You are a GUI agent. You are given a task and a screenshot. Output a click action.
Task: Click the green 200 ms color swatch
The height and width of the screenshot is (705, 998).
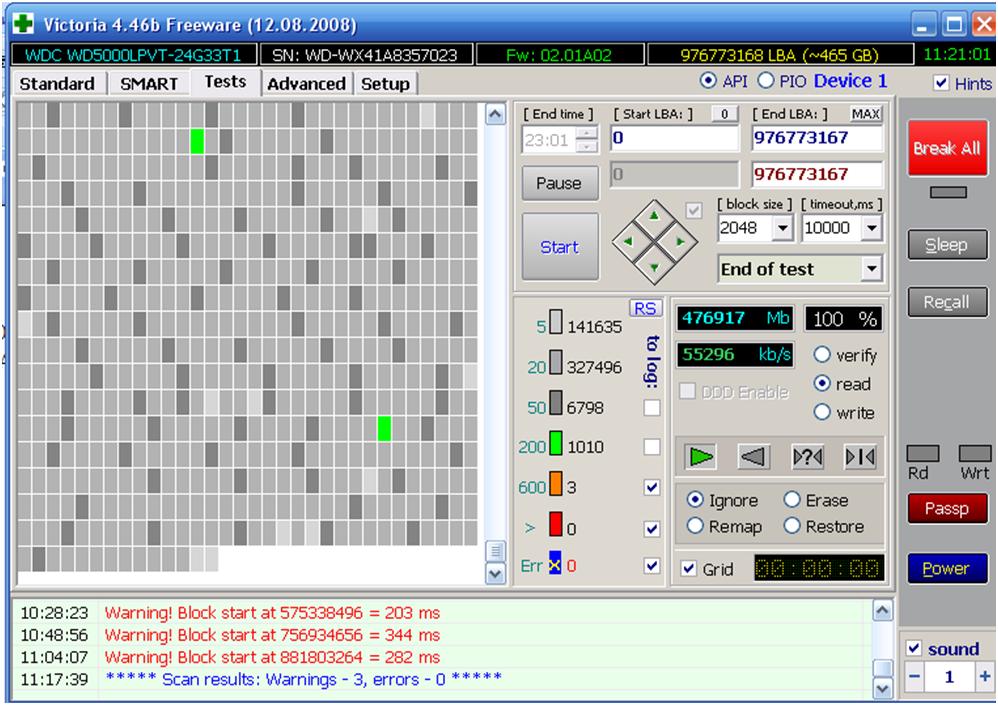pyautogui.click(x=556, y=443)
